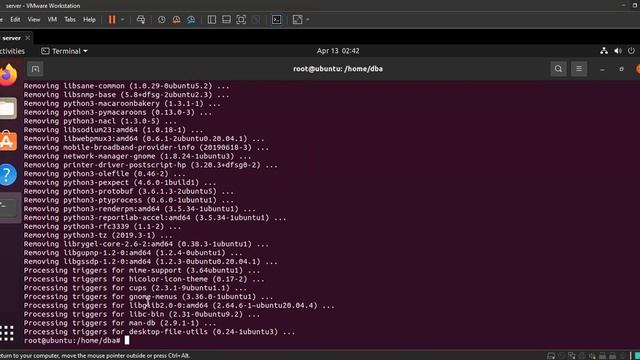
Task: Toggle the thumbnail bar view
Action: tap(226, 20)
